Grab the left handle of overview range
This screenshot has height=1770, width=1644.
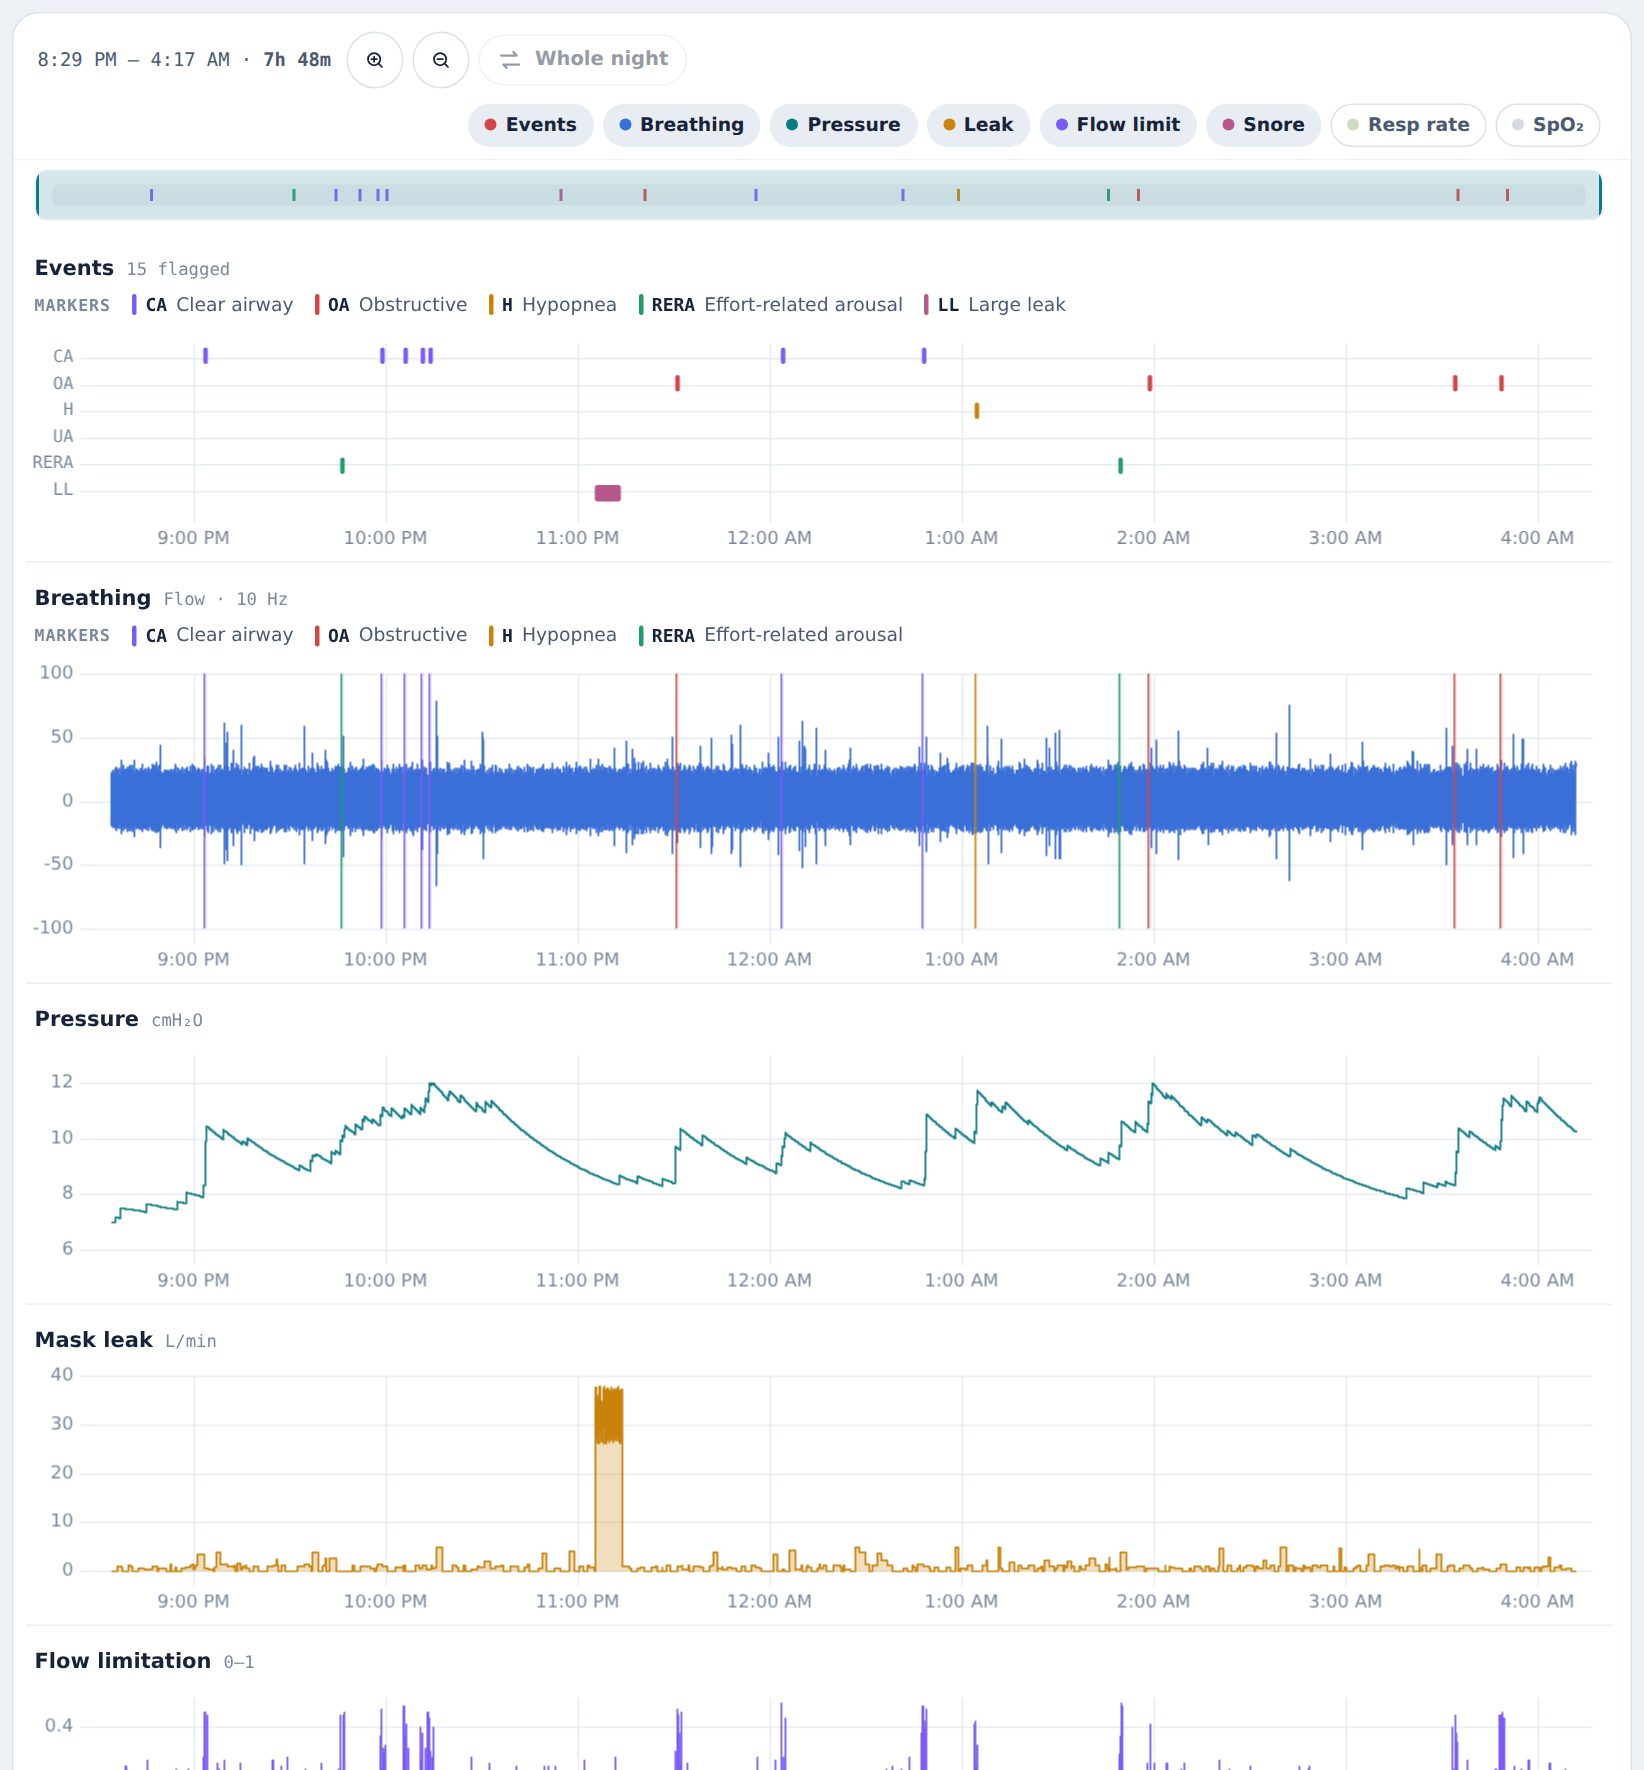pyautogui.click(x=38, y=195)
